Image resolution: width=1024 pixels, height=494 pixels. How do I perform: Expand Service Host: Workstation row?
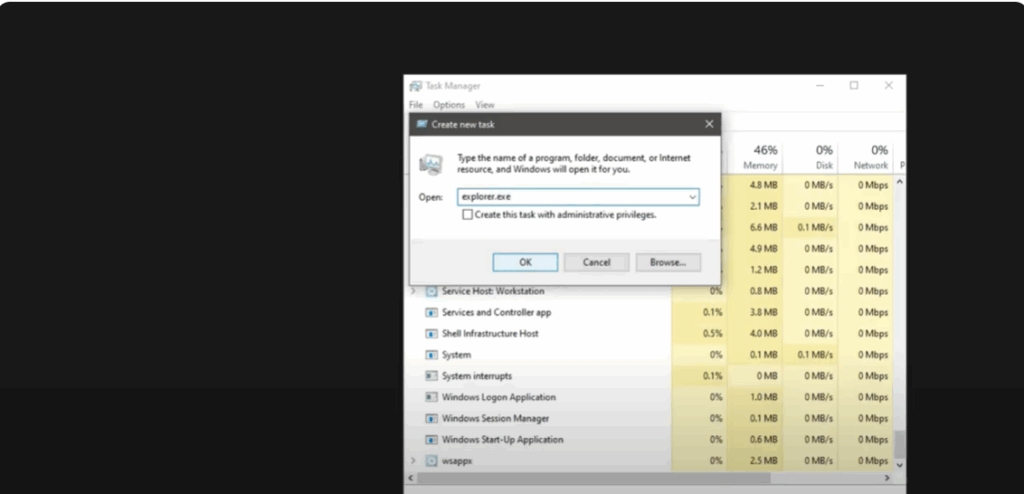pos(413,291)
